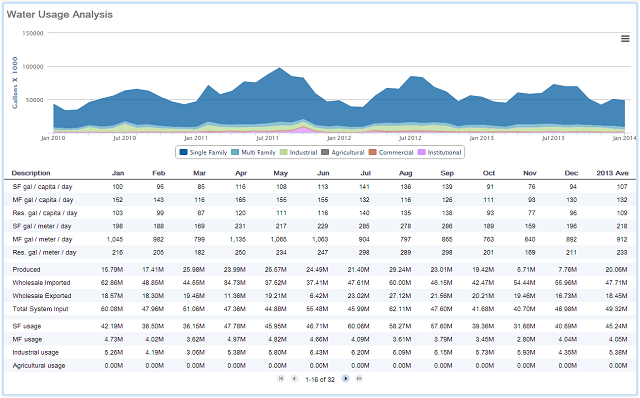Select the SF gal / capita / day row
The image size is (640, 398).
[320, 187]
